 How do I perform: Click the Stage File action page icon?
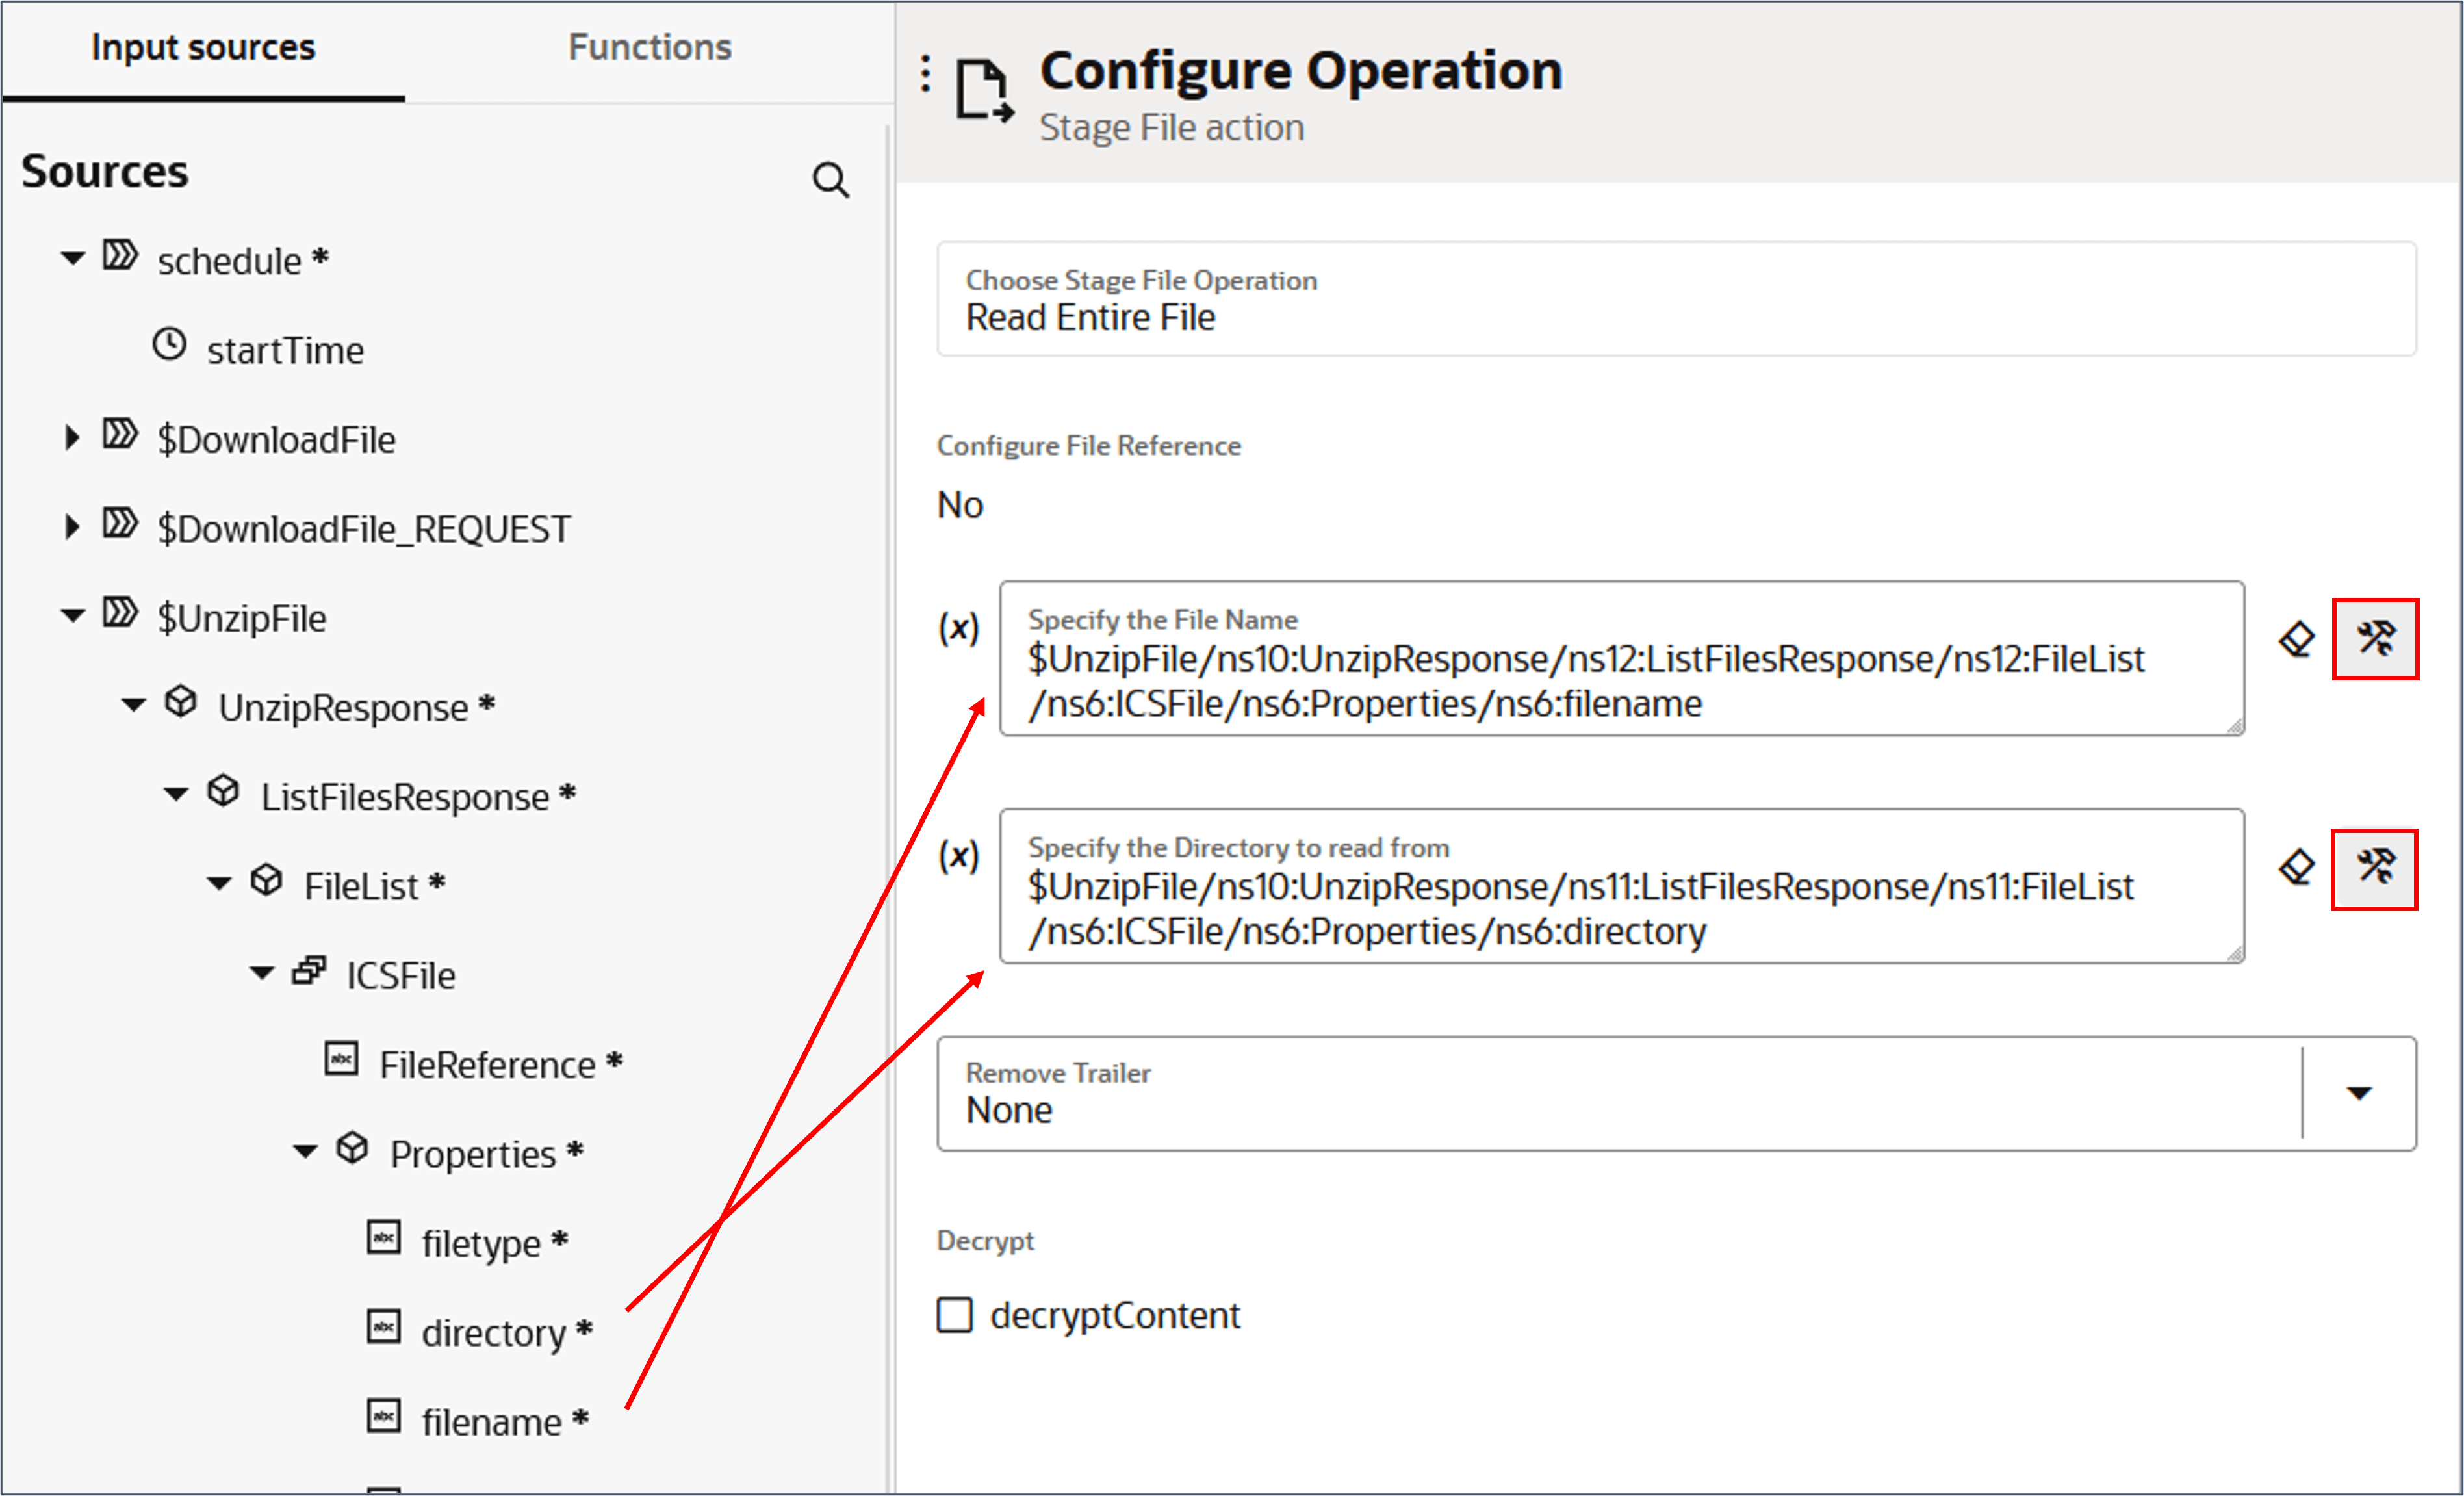tap(983, 90)
